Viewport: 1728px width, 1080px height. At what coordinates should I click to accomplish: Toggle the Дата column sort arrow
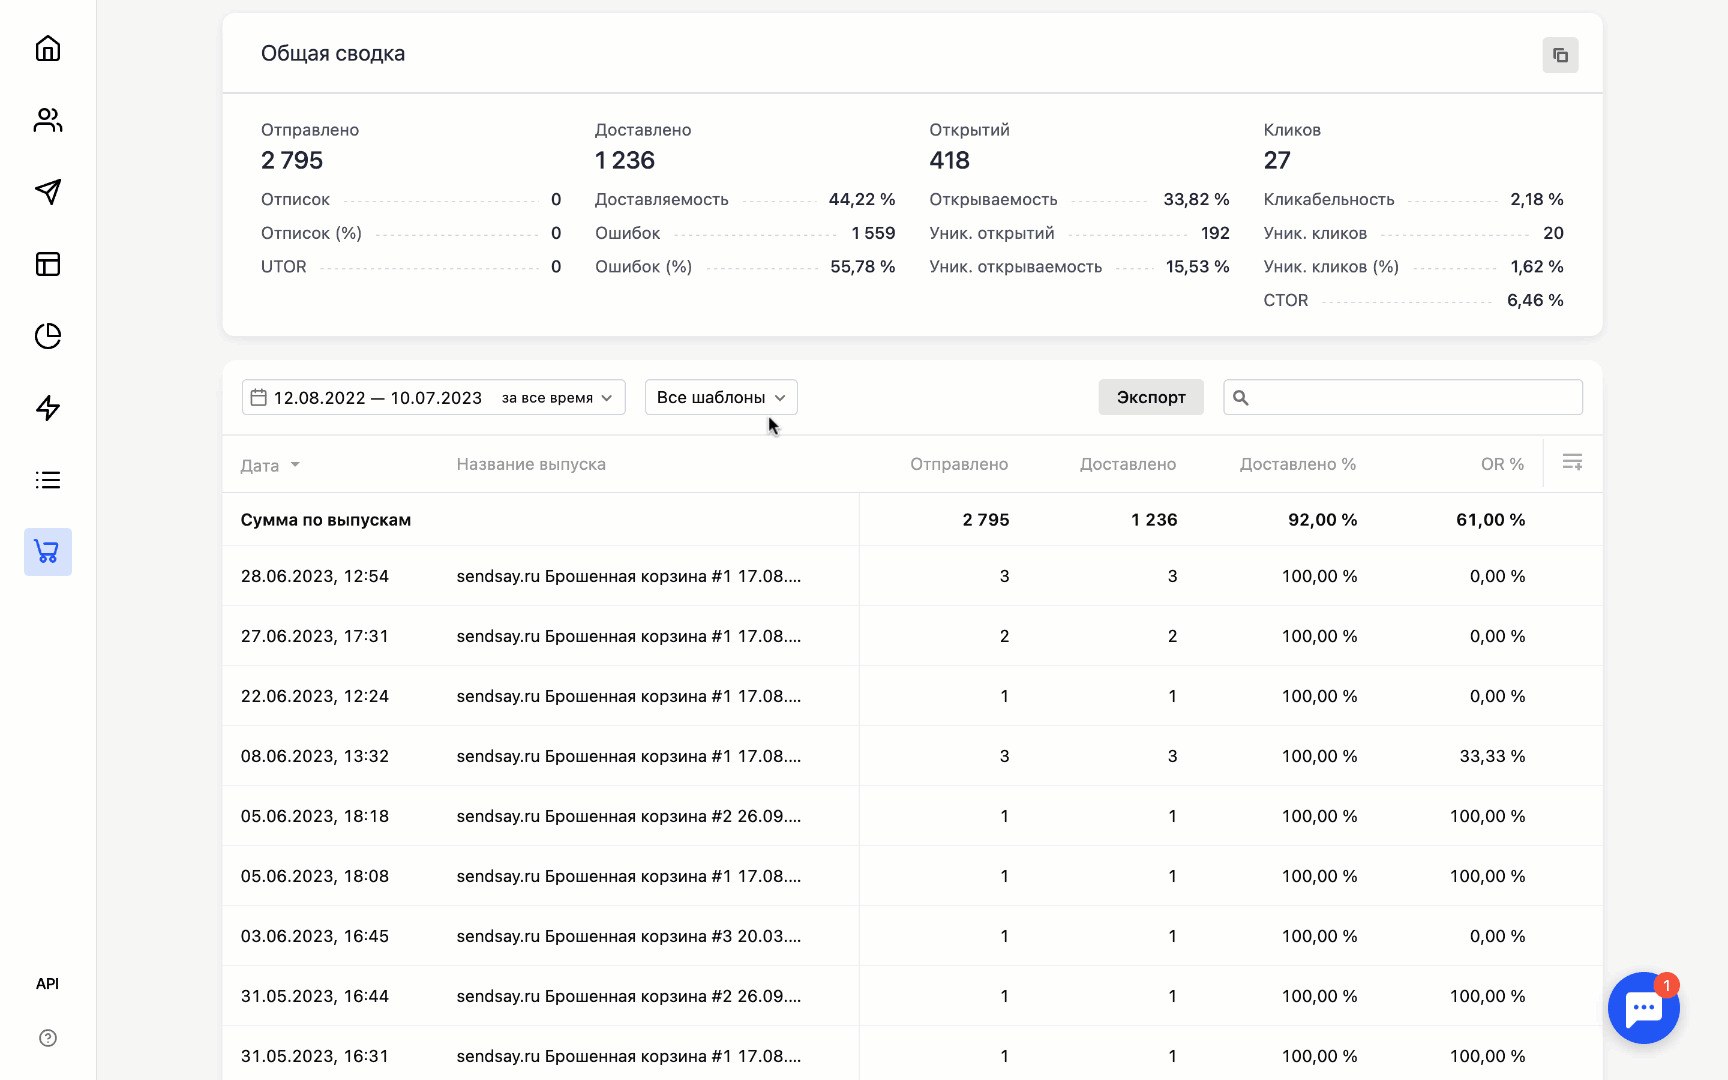[295, 464]
